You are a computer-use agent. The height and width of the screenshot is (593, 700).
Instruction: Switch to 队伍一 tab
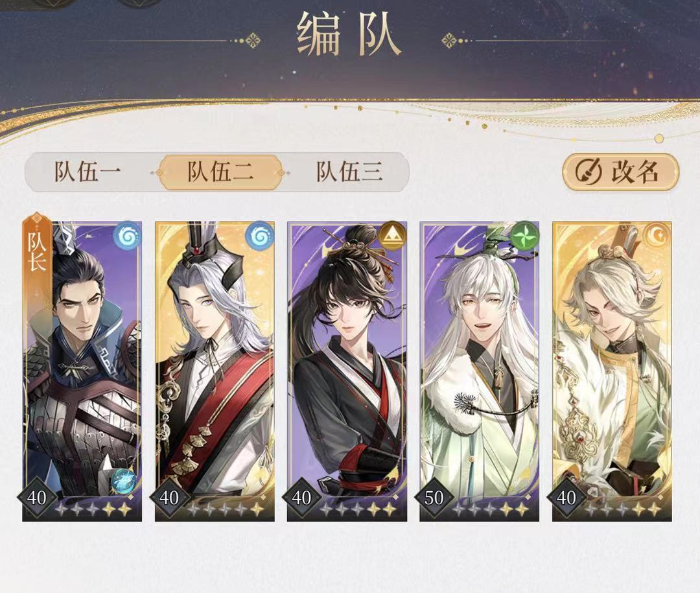[88, 172]
